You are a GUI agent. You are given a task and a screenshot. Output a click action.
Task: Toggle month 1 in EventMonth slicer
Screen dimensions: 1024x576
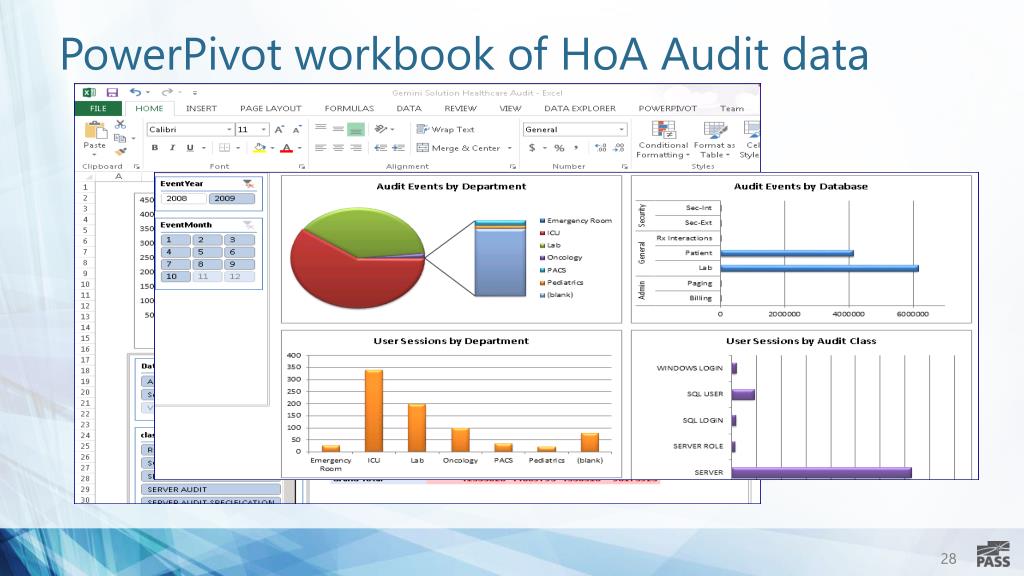(176, 240)
